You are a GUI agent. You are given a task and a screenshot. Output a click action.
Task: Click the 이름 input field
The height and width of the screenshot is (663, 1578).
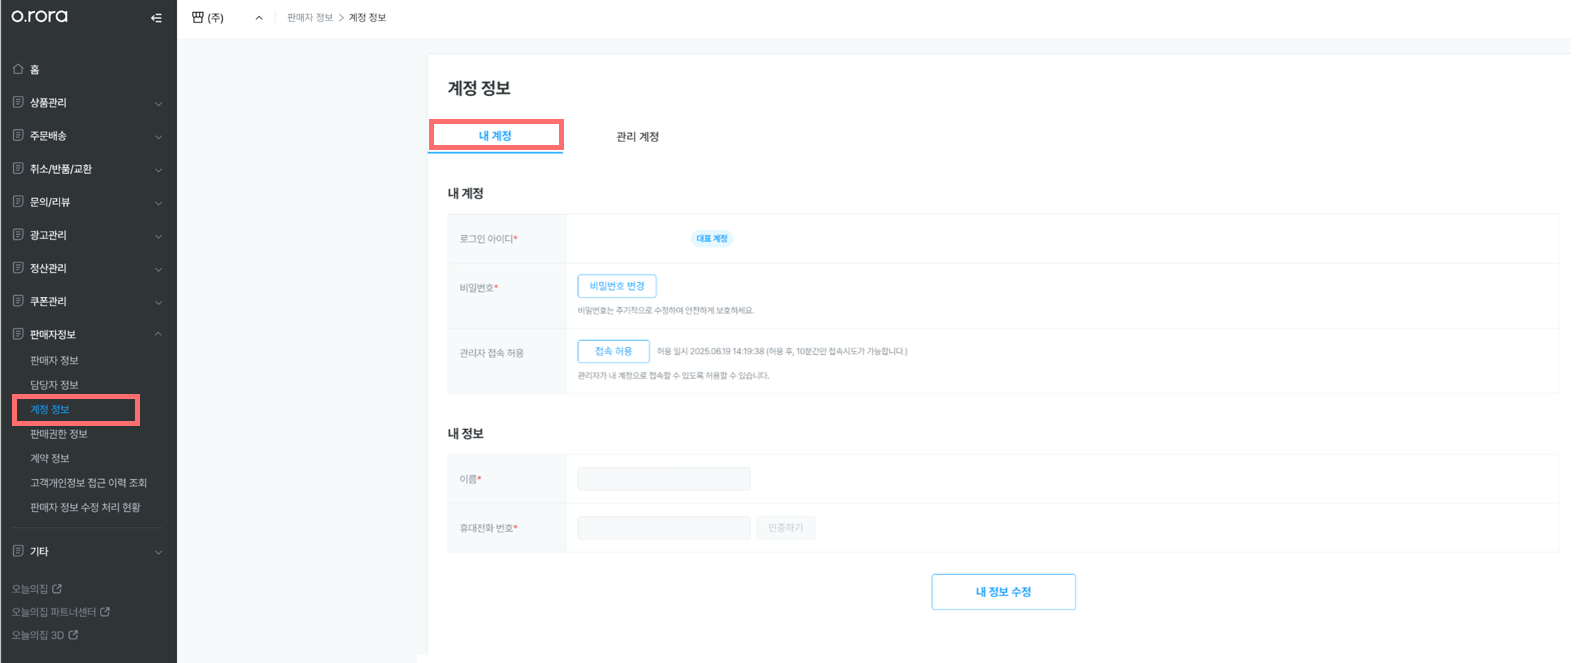pos(664,479)
